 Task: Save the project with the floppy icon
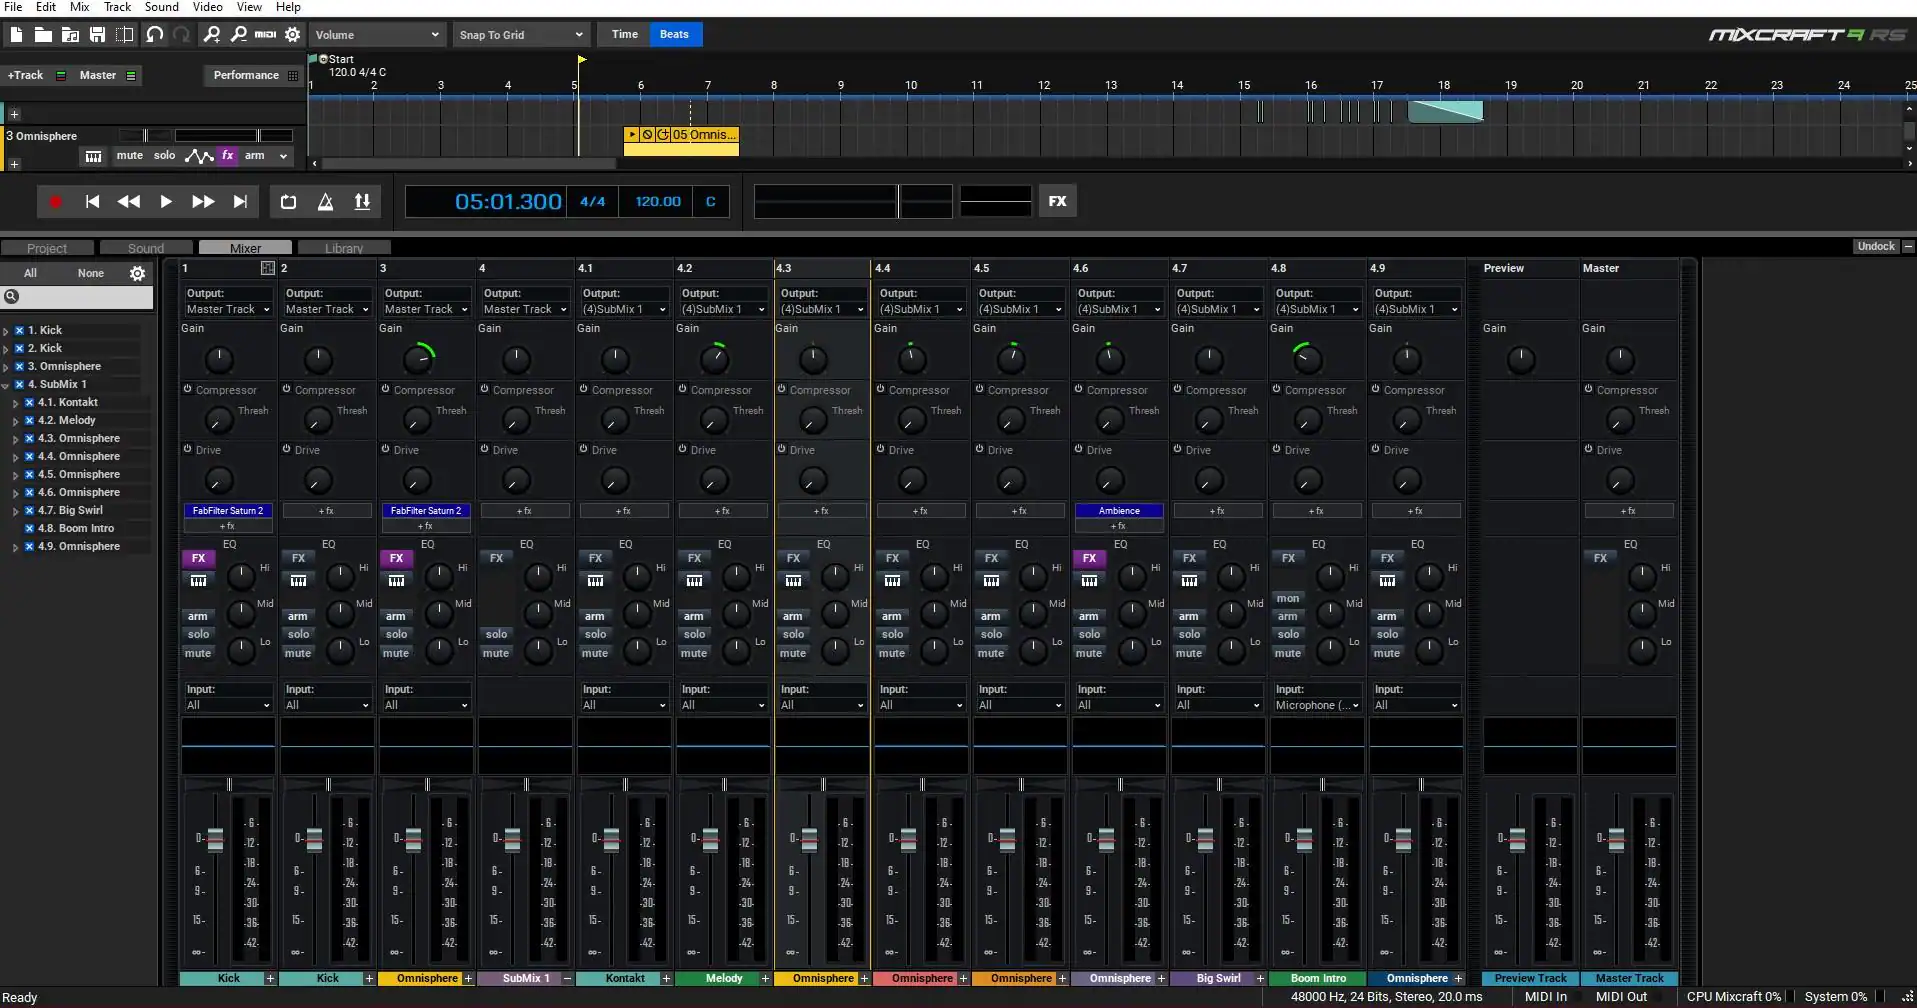click(97, 35)
